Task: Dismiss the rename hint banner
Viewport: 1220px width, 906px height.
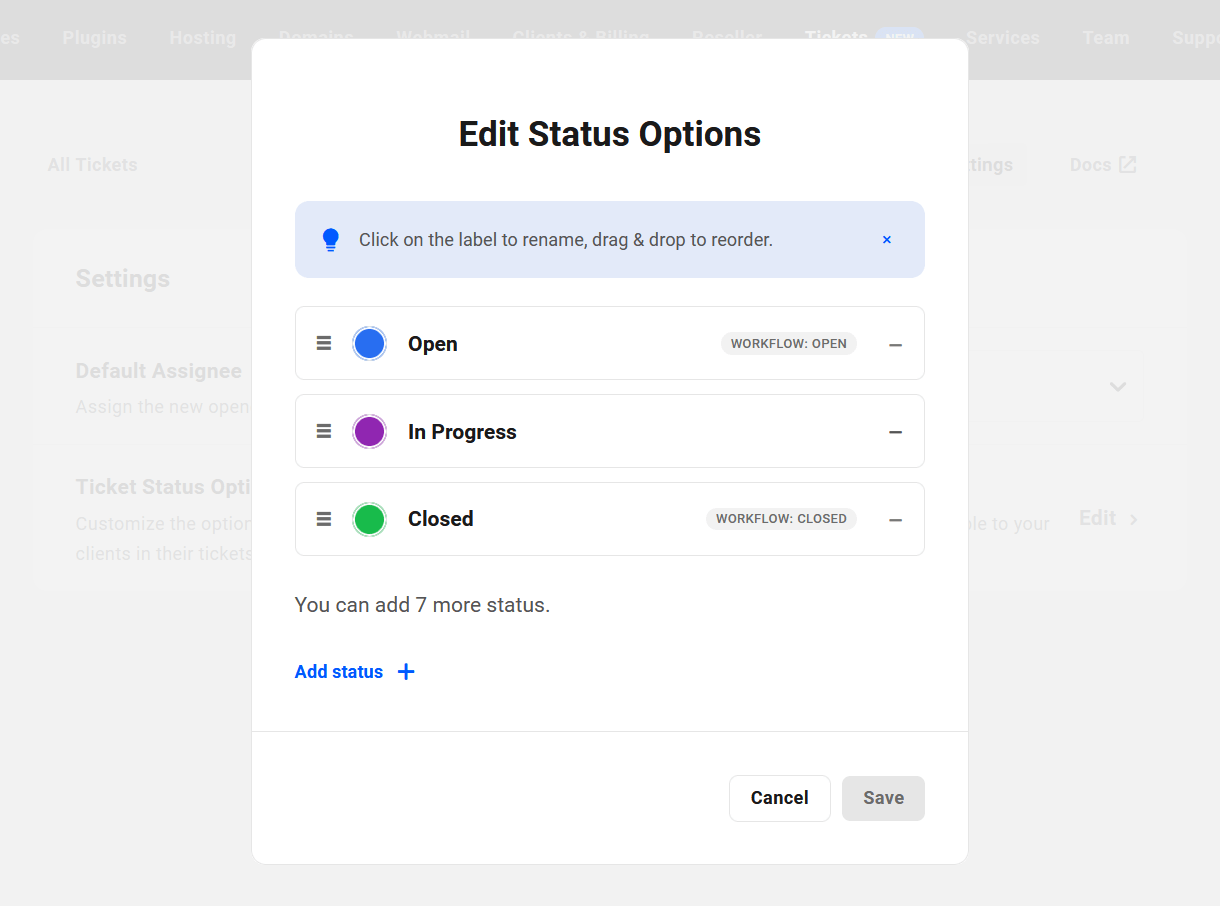Action: [886, 240]
